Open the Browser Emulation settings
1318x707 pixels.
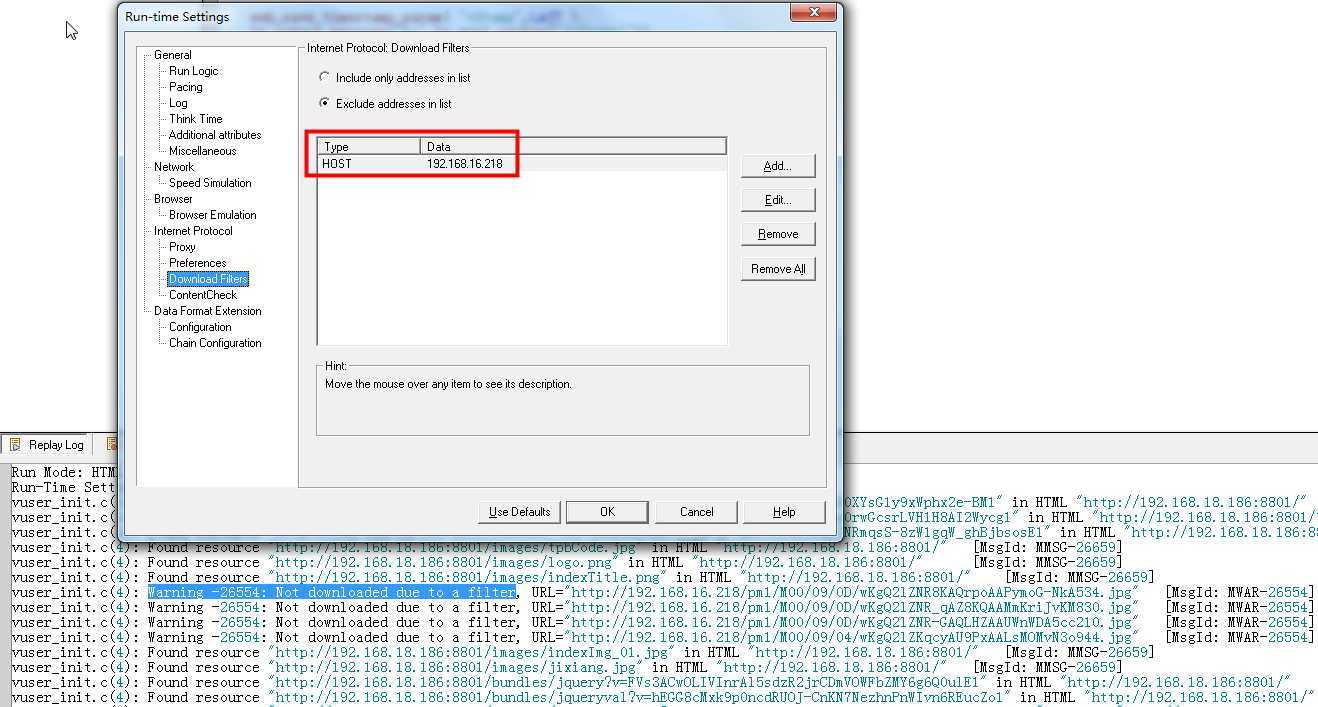pyautogui.click(x=212, y=215)
